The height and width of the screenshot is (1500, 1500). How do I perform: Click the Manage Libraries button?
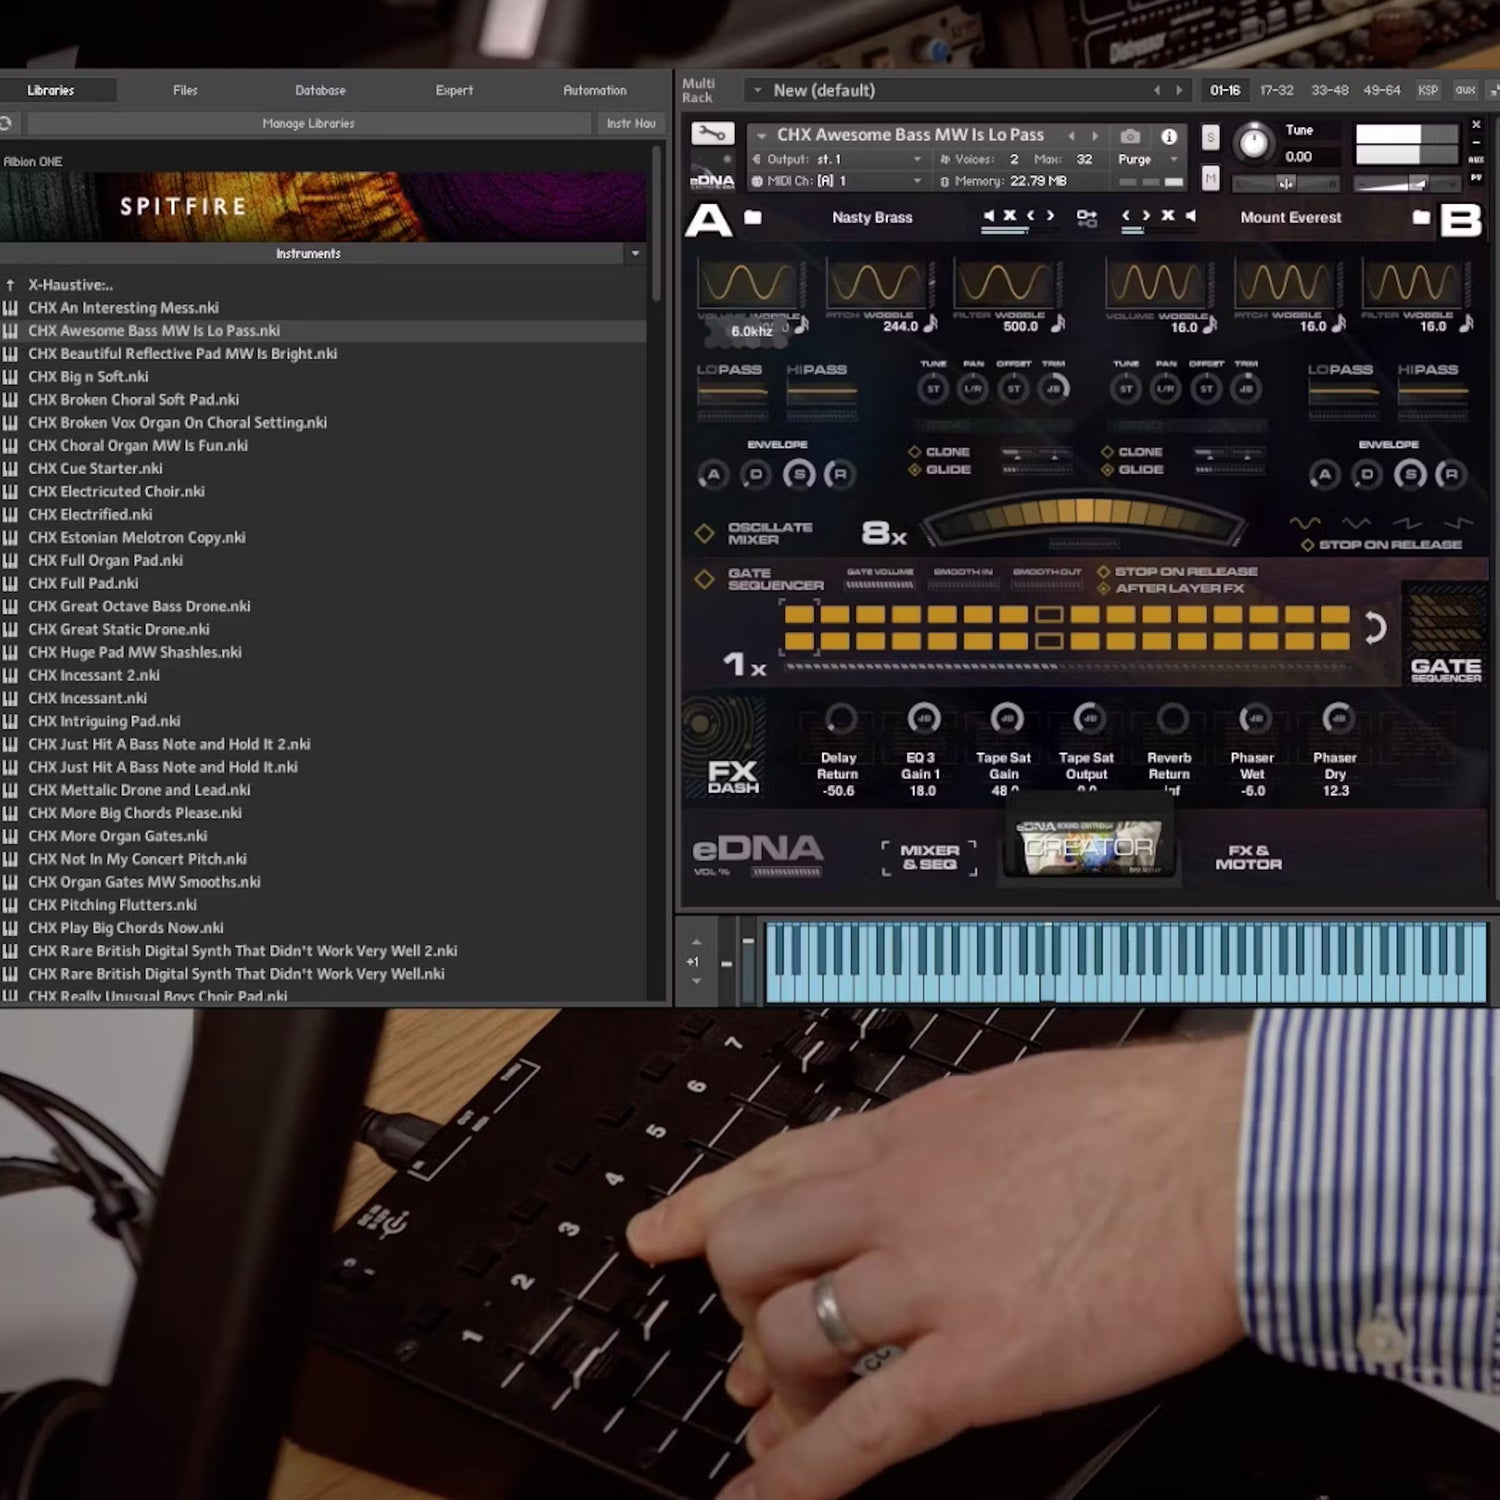(x=308, y=123)
